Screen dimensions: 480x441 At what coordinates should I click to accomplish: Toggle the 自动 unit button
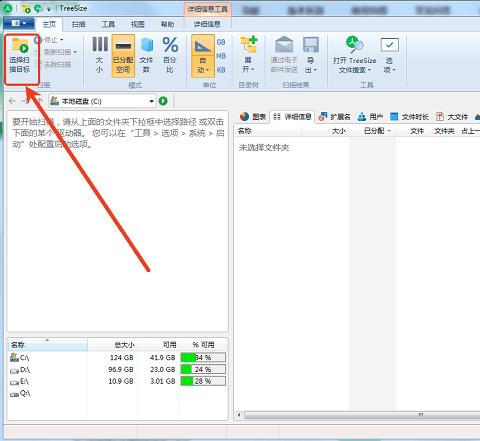(x=203, y=56)
